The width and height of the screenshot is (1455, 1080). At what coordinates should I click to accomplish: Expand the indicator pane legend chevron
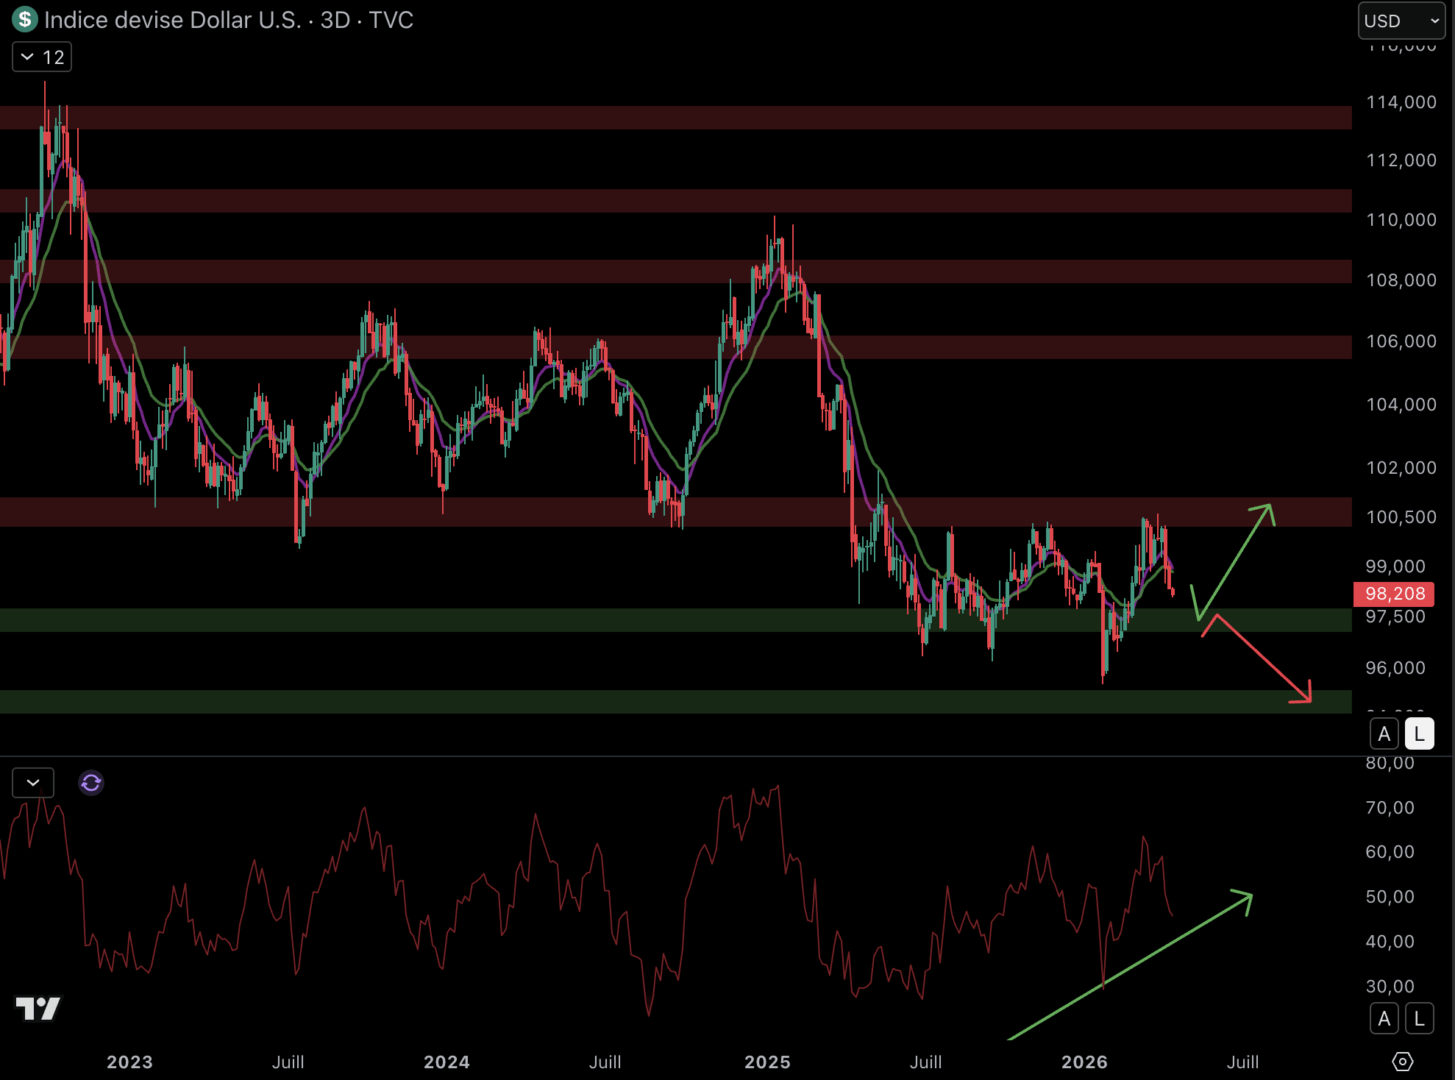33,783
